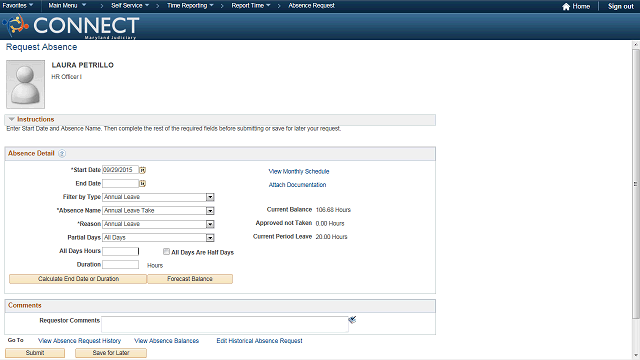The height and width of the screenshot is (360, 640).
Task: Click the scrollbar up arrow
Action: point(636,44)
